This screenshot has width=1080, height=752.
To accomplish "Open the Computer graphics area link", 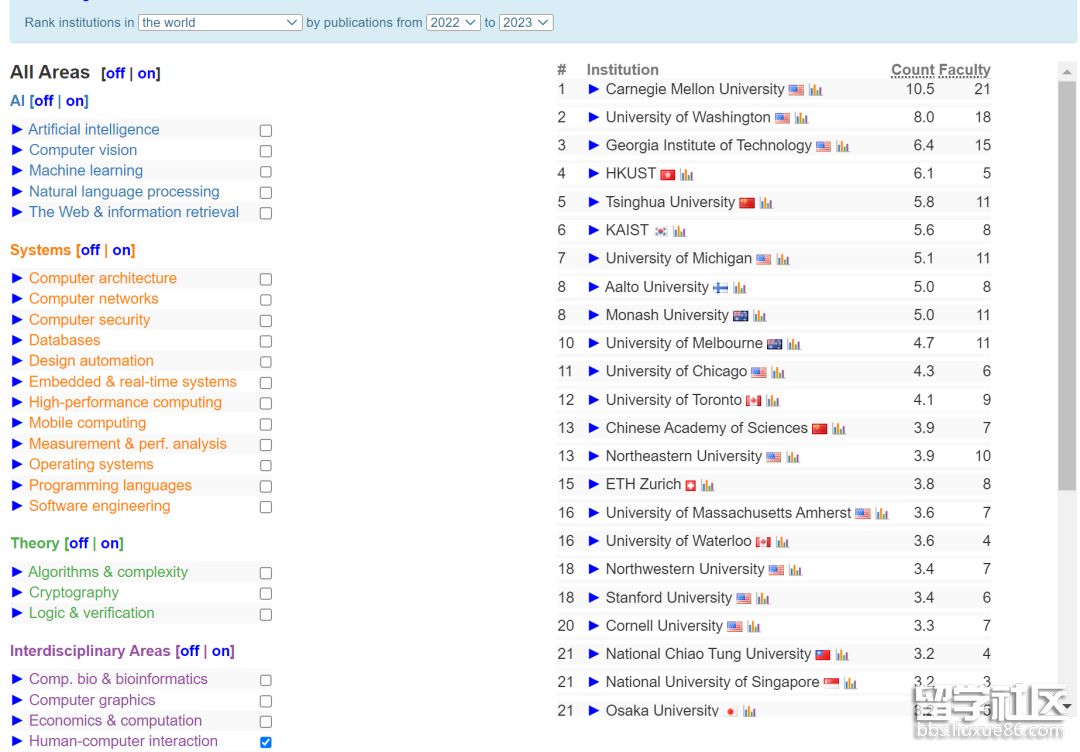I will click(x=92, y=700).
